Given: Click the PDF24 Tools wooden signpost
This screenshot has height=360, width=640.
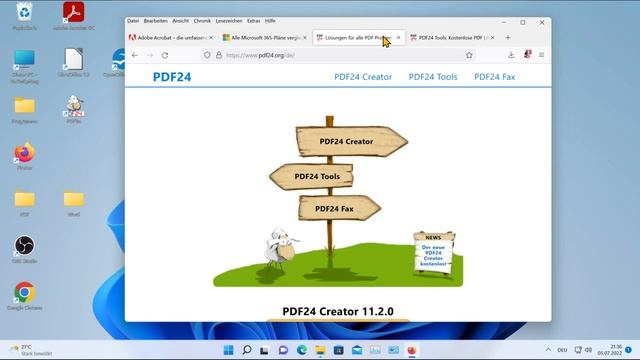Looking at the screenshot, I should [312, 176].
